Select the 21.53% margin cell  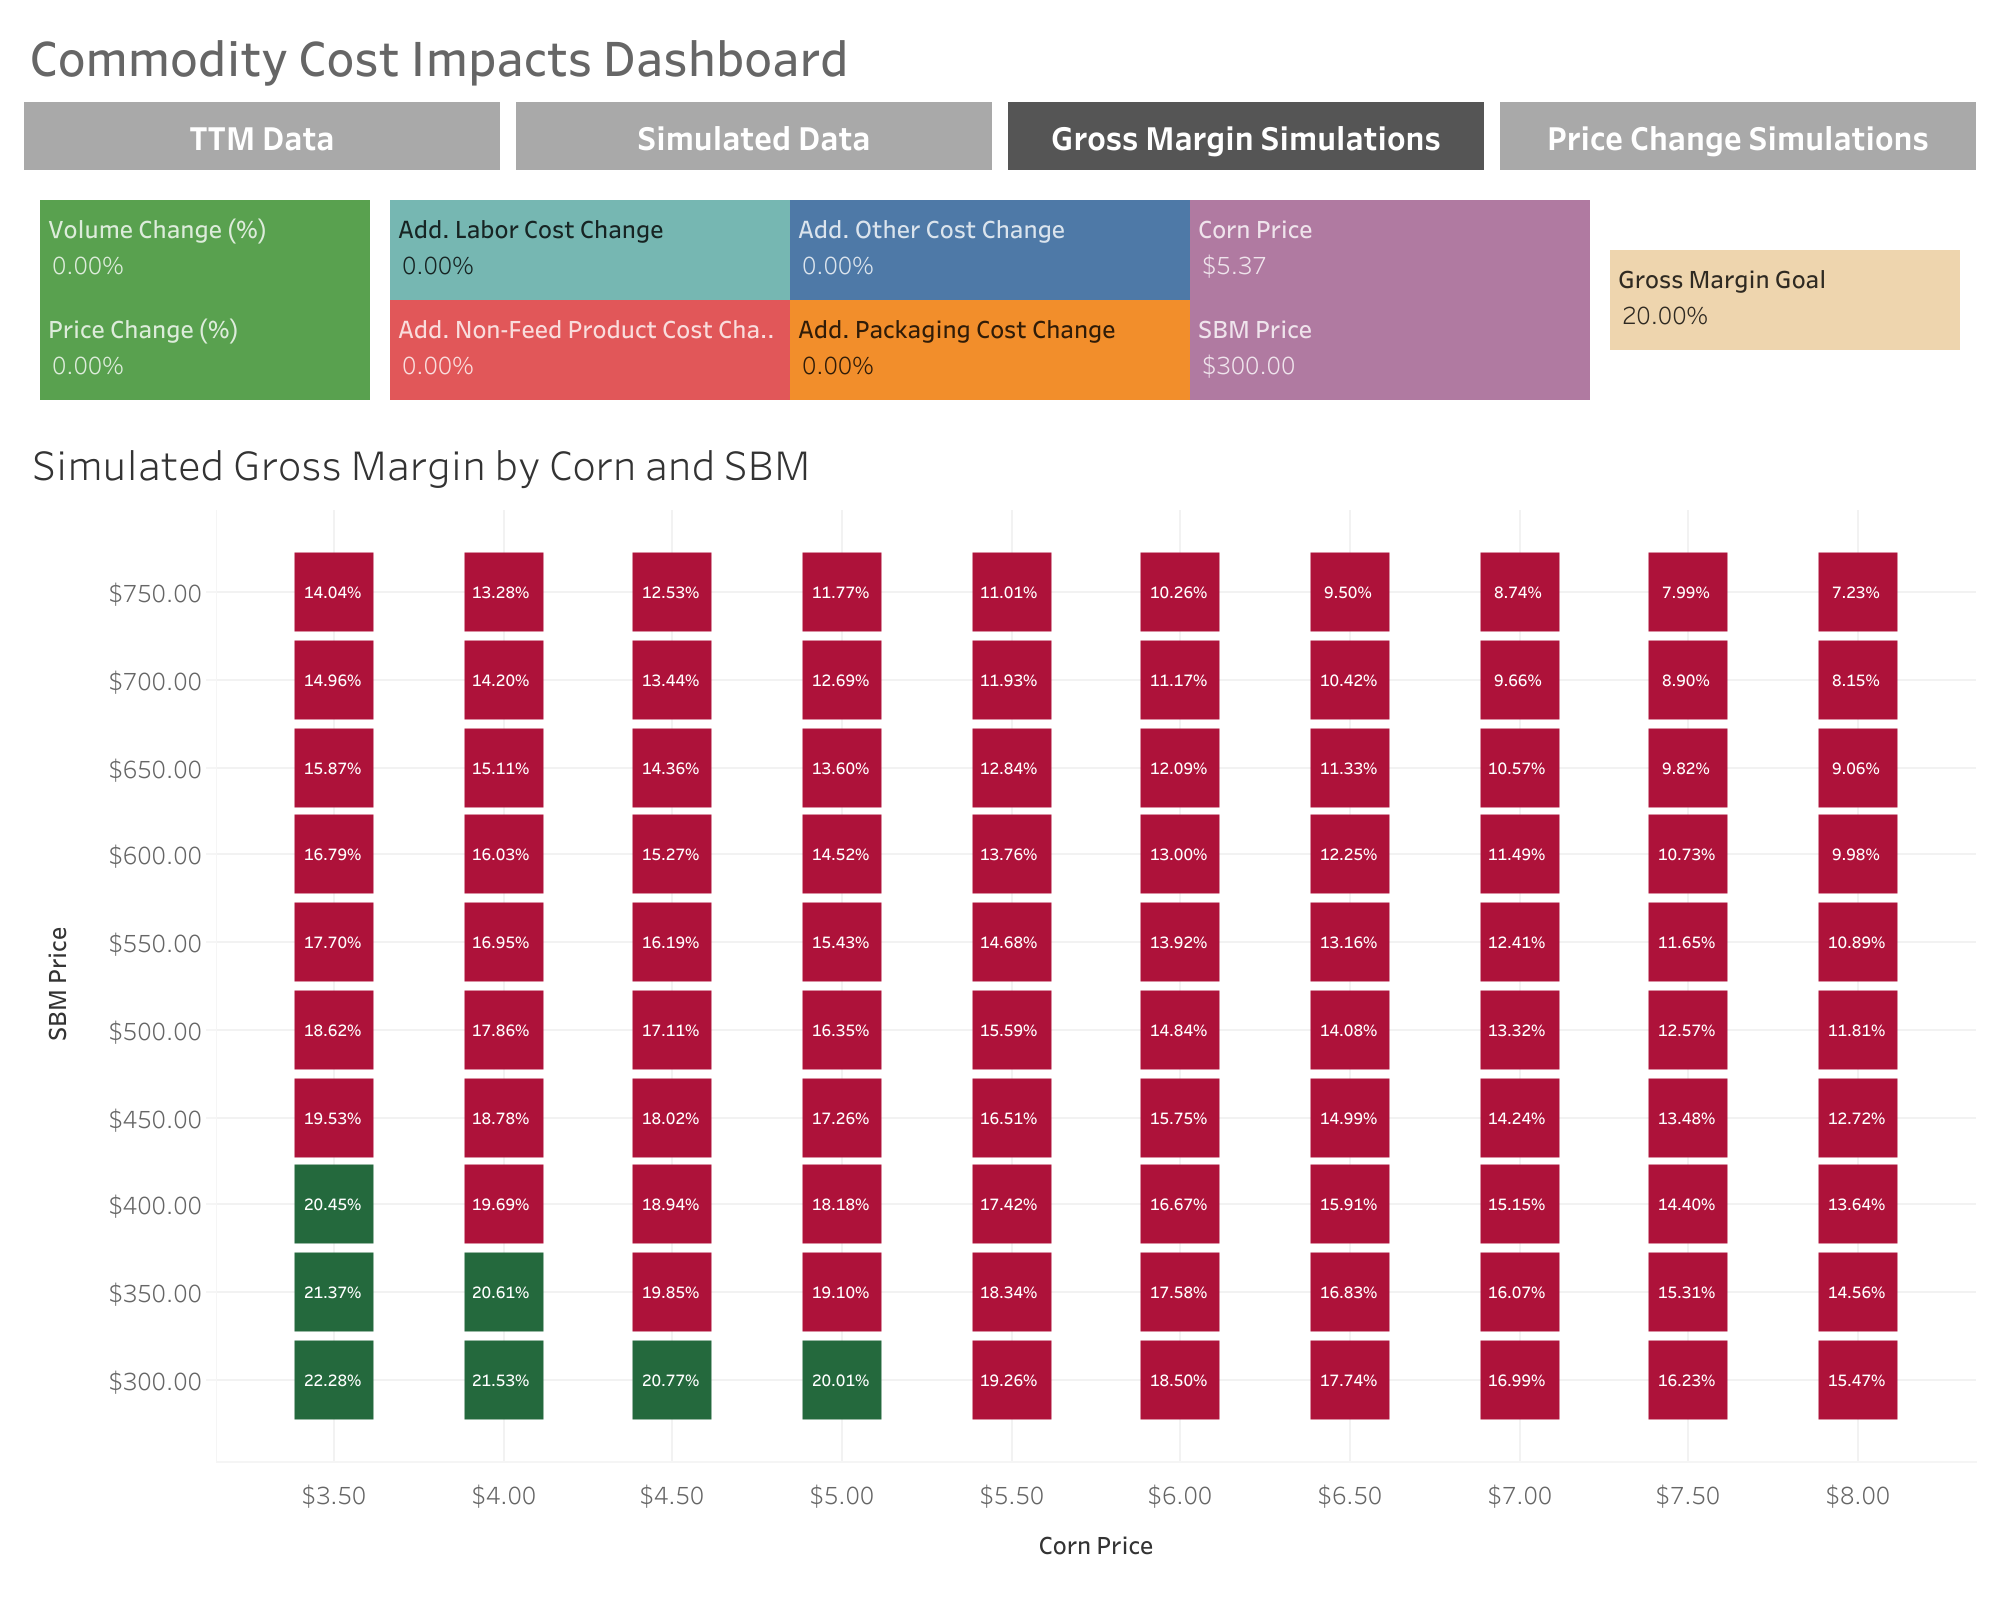coord(504,1380)
